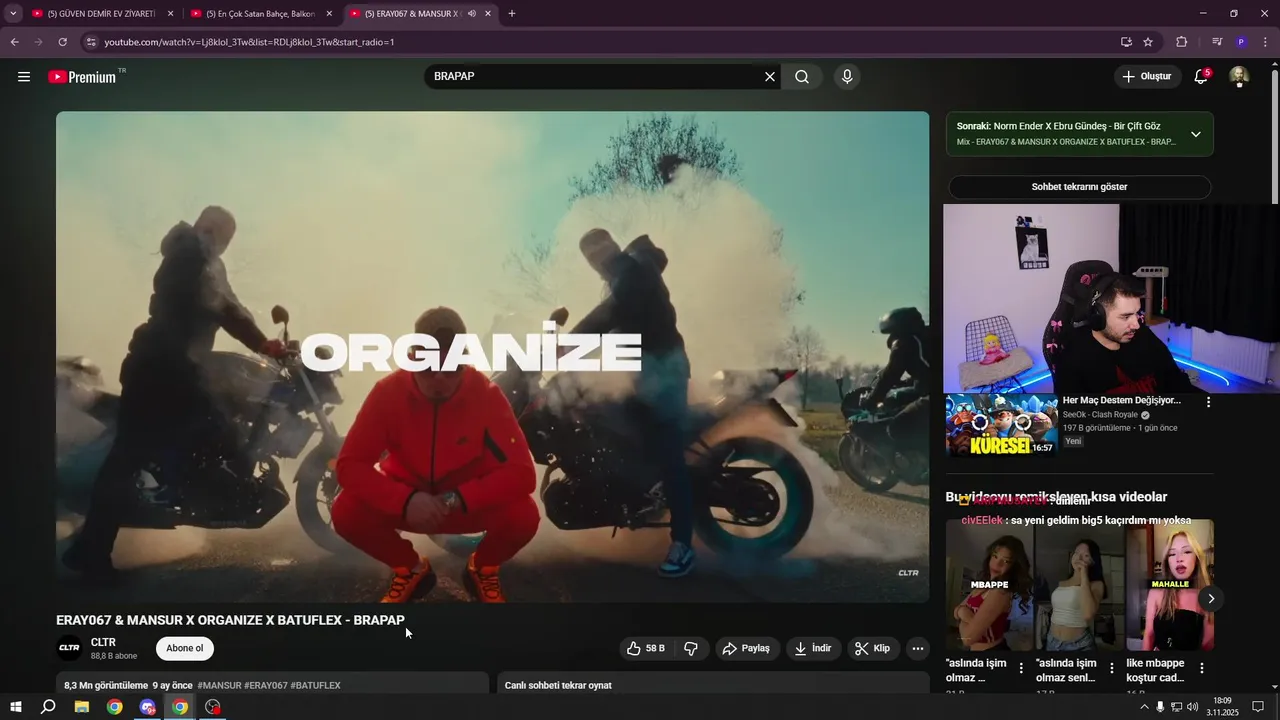Image resolution: width=1280 pixels, height=720 pixels.
Task: Open YouTube notifications bell
Action: click(1201, 77)
